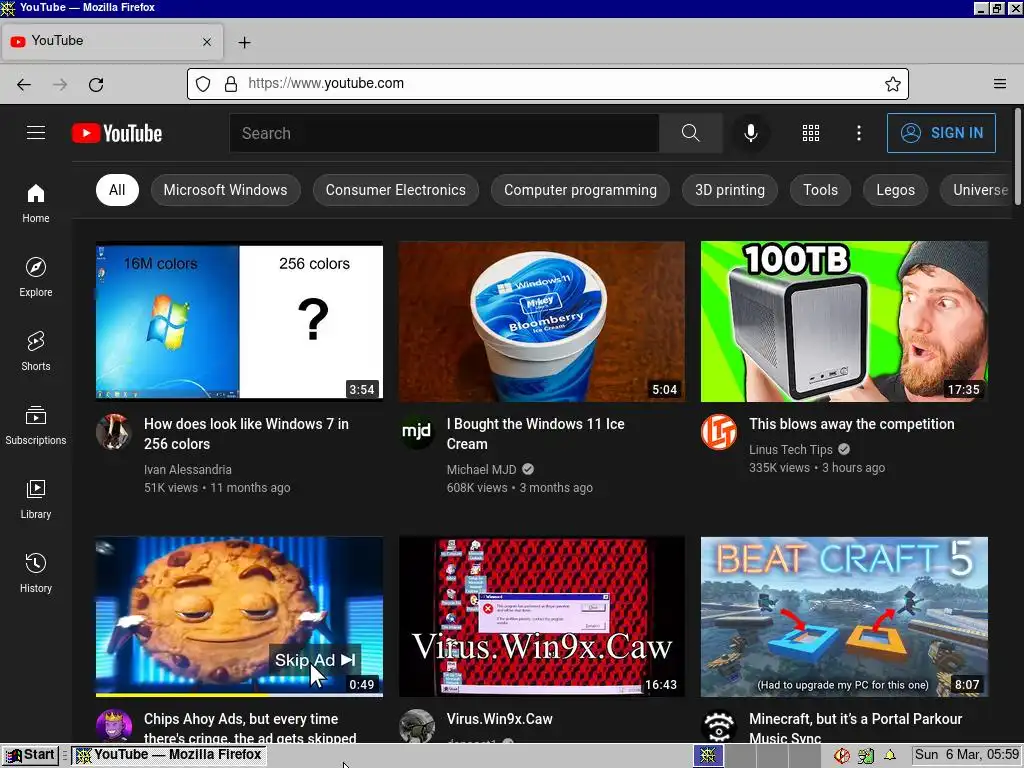Open Linus Tech Tips channel avatar
The height and width of the screenshot is (768, 1024).
pos(719,432)
